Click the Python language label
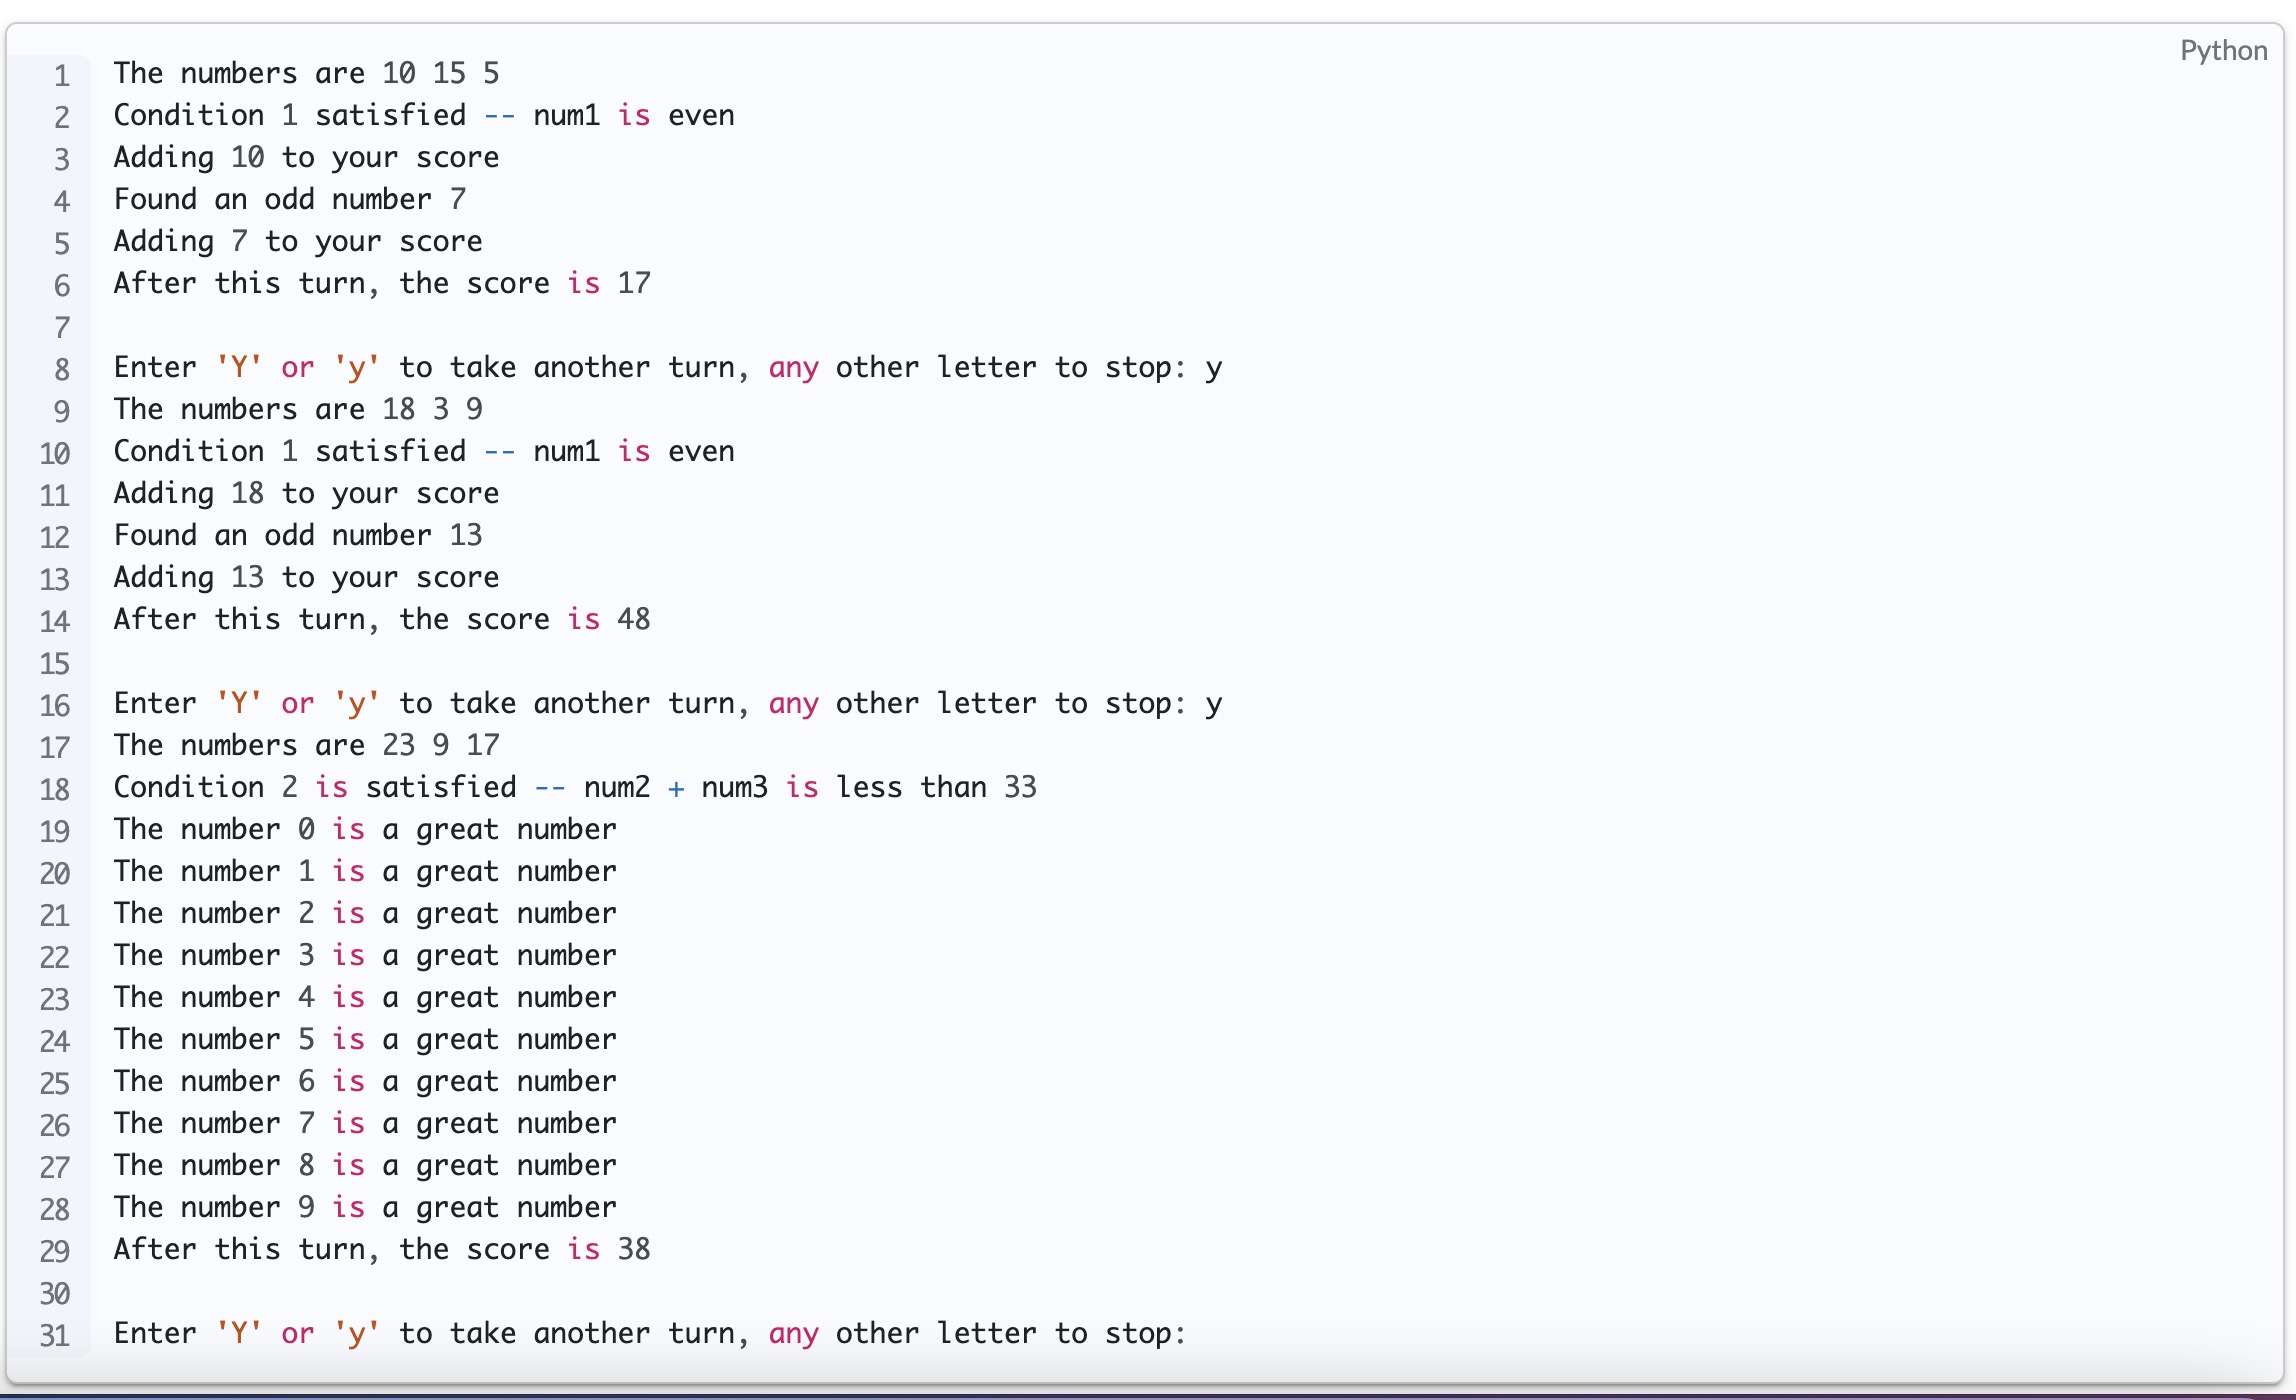The height and width of the screenshot is (1400, 2296). pyautogui.click(x=2222, y=50)
